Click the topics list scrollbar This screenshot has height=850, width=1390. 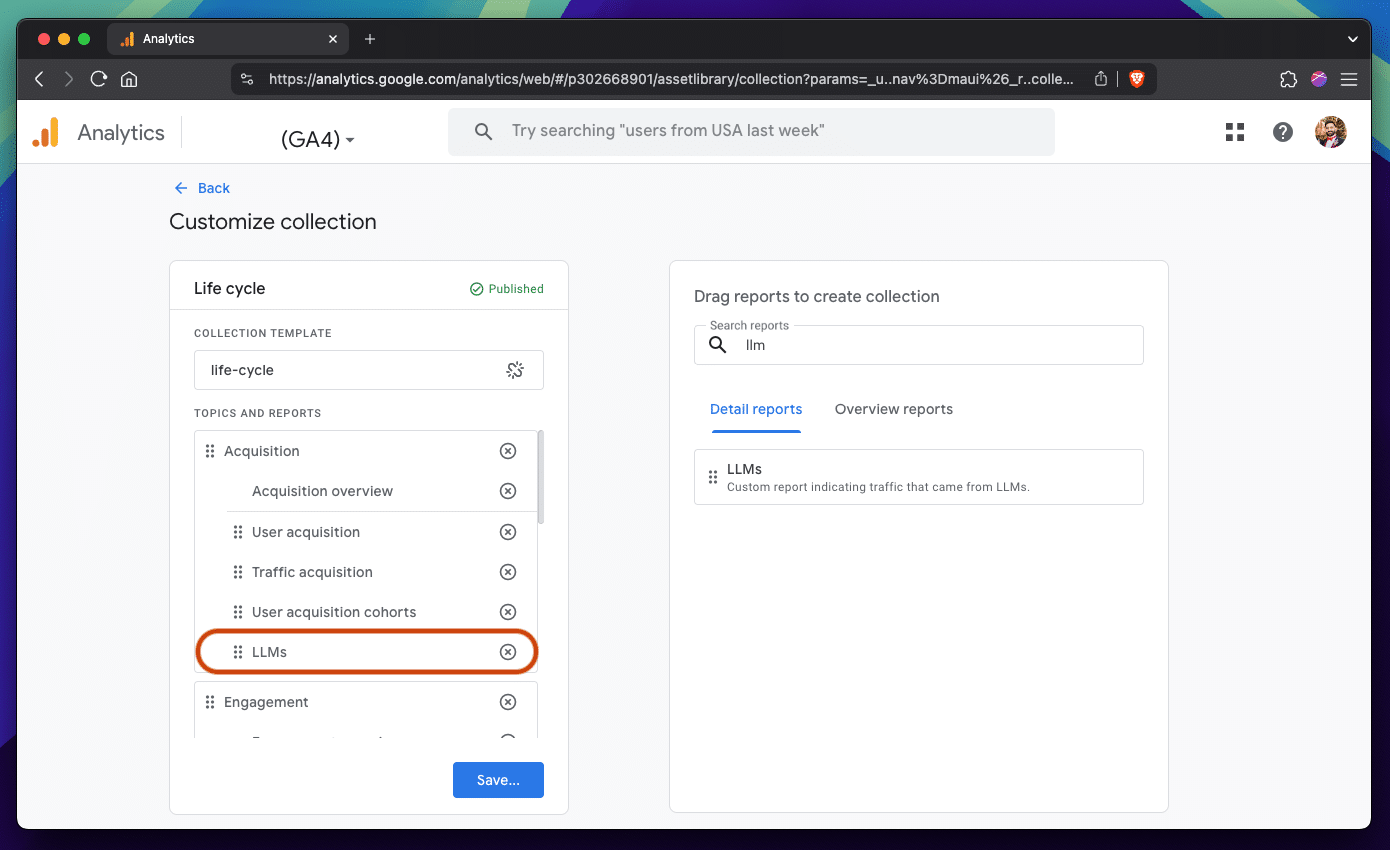click(541, 477)
